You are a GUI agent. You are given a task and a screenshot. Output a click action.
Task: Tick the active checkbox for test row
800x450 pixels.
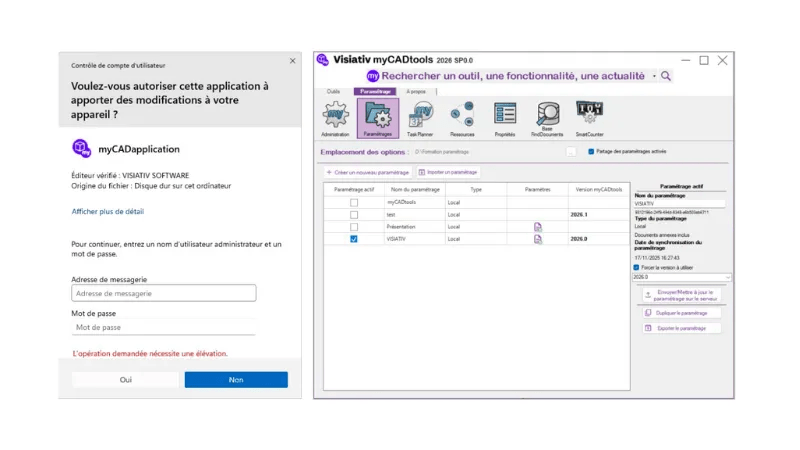[x=354, y=215]
